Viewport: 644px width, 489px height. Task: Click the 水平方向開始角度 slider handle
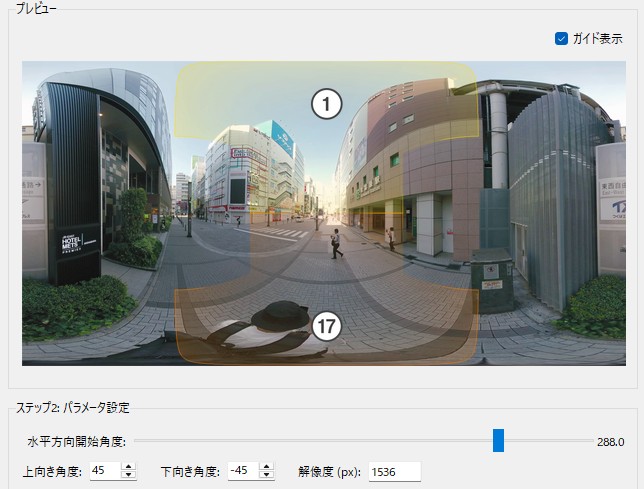click(x=498, y=441)
